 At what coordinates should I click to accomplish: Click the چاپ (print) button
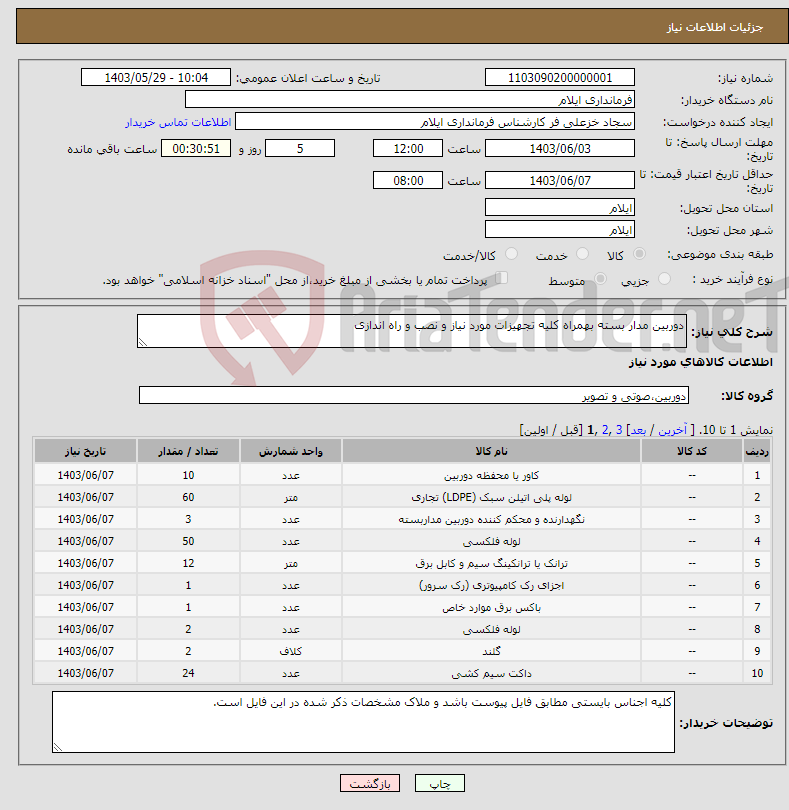(x=440, y=783)
